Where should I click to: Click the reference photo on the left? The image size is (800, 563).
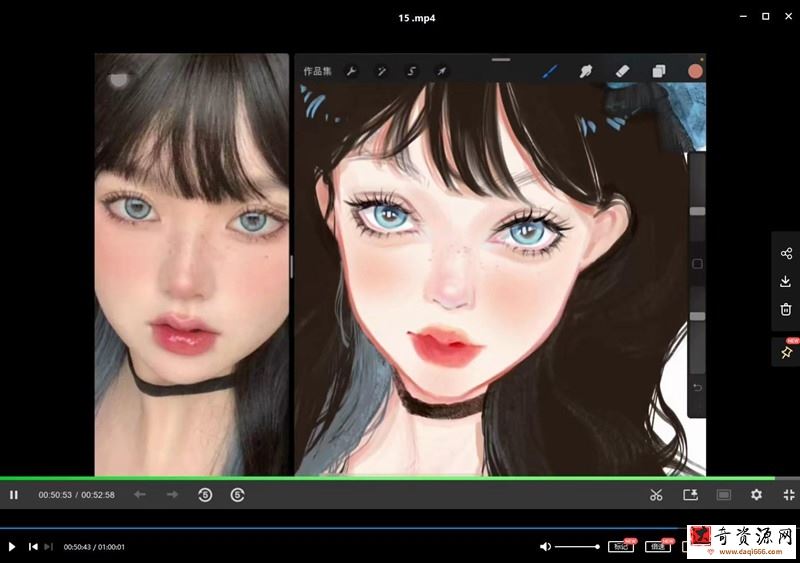pyautogui.click(x=192, y=264)
